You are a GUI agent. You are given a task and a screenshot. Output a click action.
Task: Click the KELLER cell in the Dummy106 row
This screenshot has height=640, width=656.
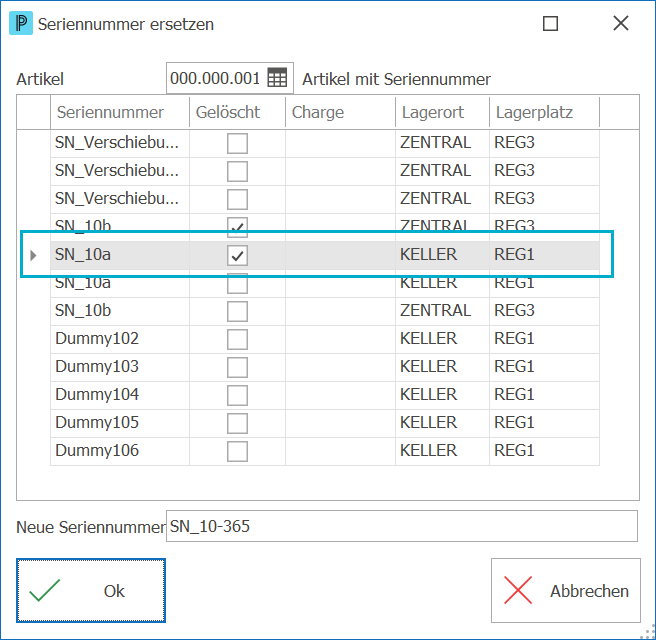[442, 451]
